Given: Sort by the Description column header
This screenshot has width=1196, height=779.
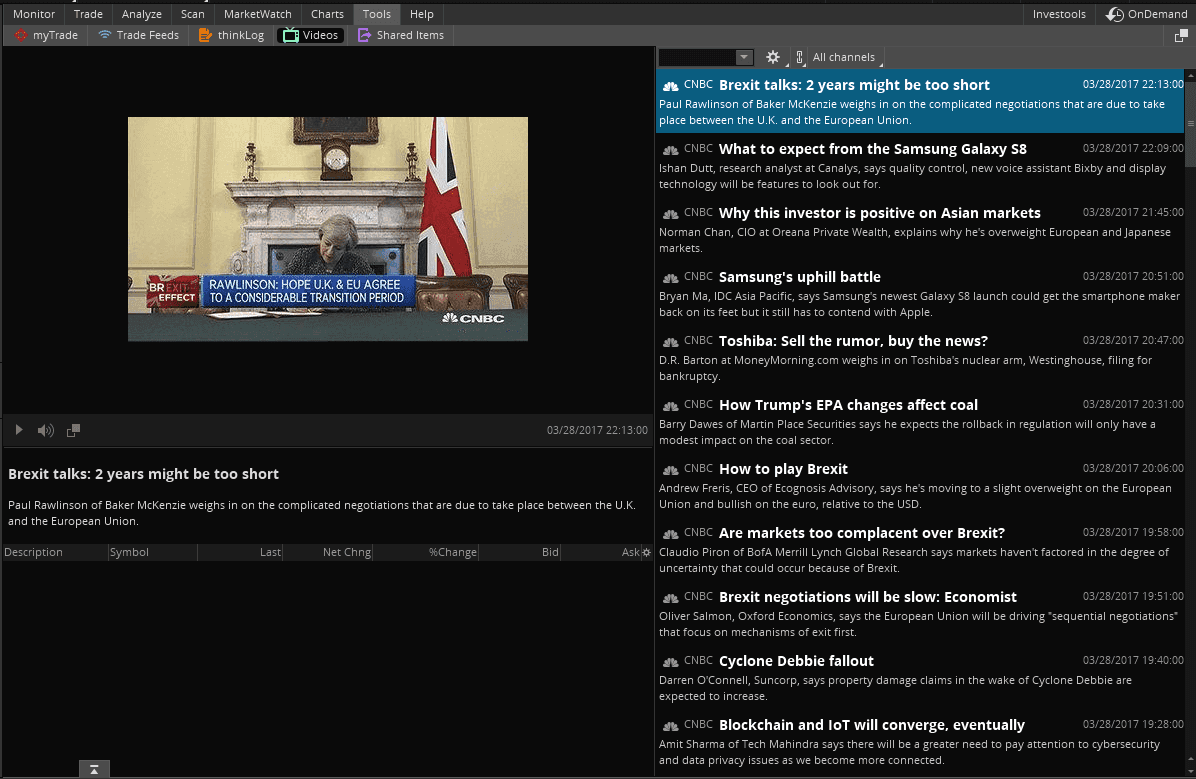Looking at the screenshot, I should [x=55, y=552].
